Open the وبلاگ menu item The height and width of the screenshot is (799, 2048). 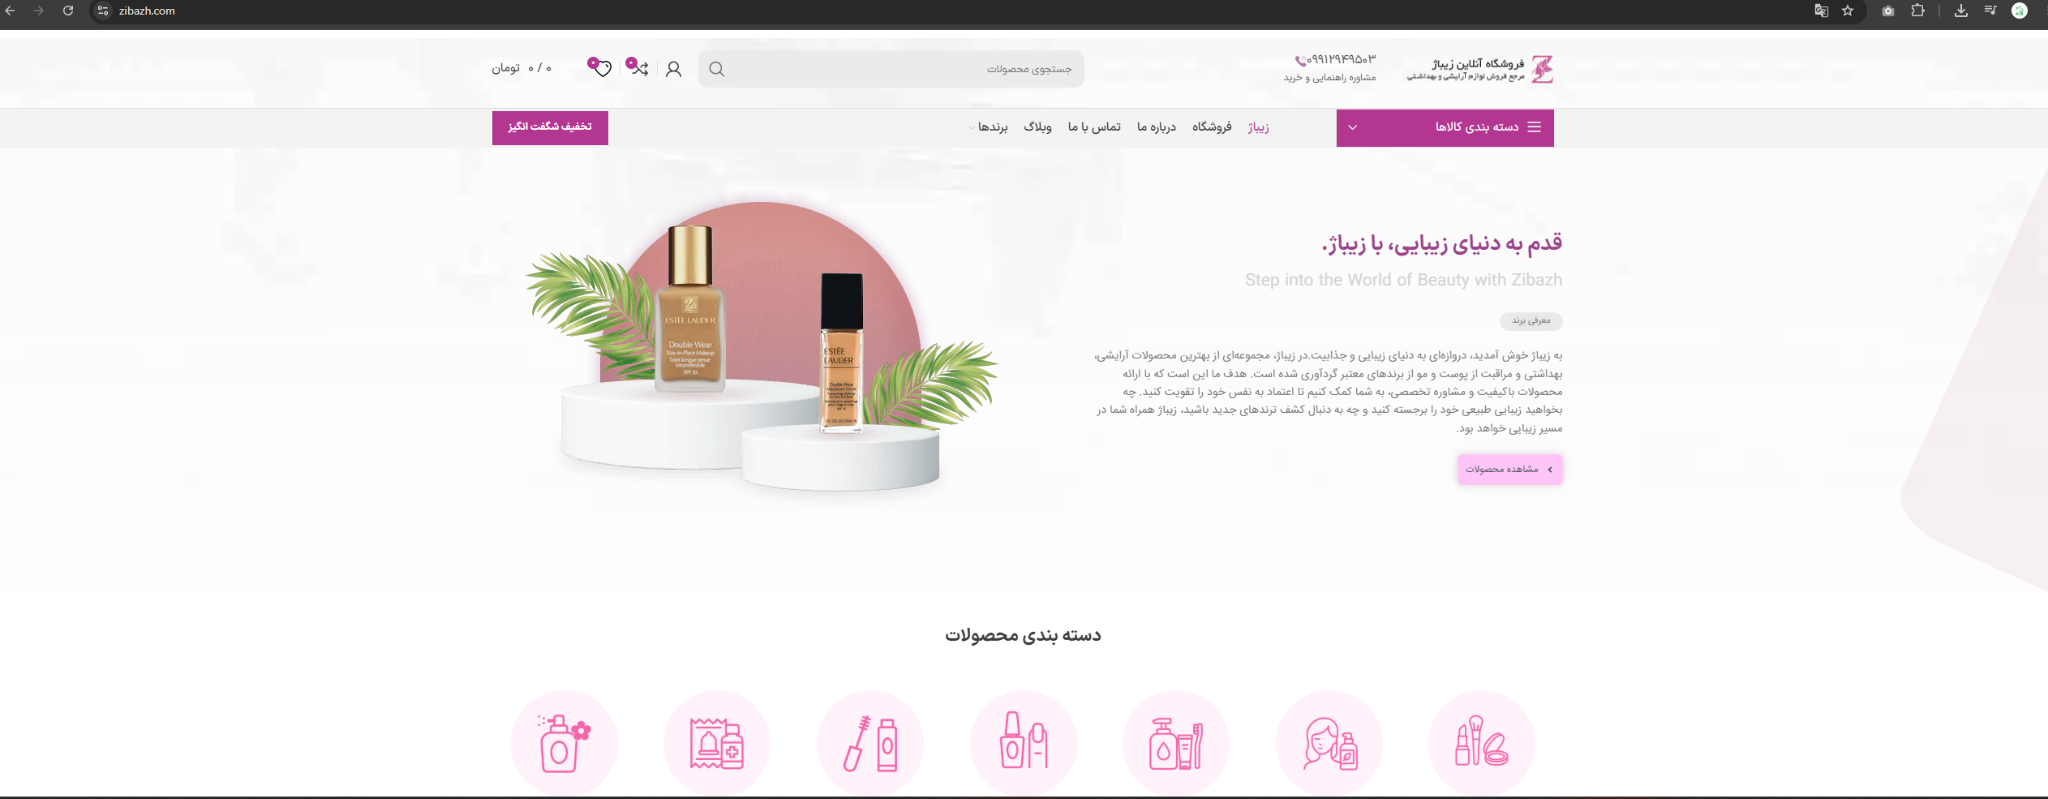(1038, 127)
